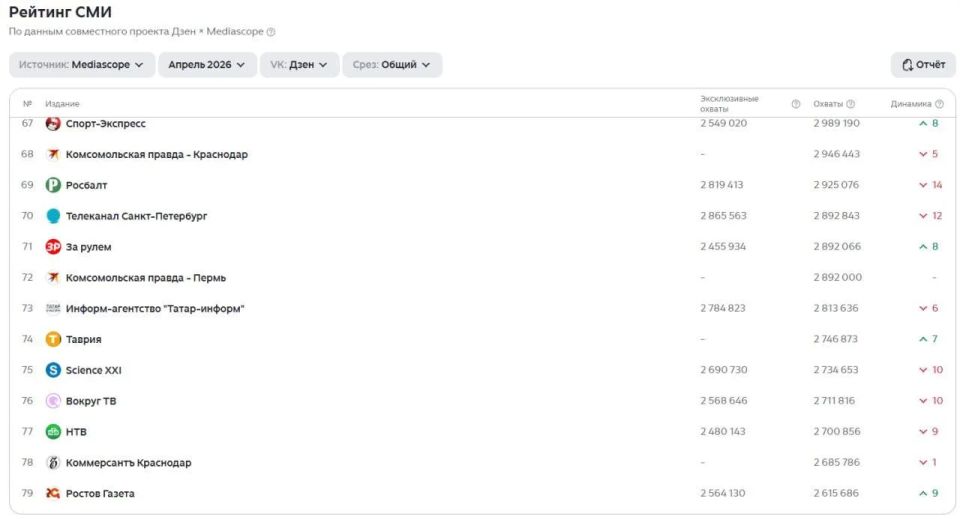This screenshot has height=519, width=960.
Task: Click reach value 2 946 443
Action: point(836,154)
